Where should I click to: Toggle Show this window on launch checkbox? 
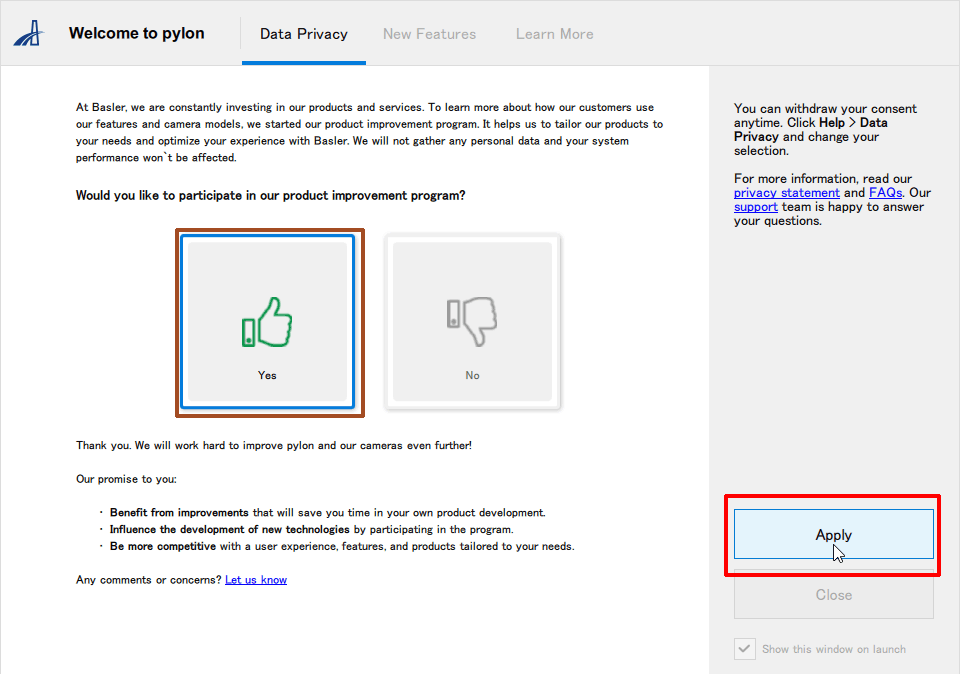pos(745,649)
